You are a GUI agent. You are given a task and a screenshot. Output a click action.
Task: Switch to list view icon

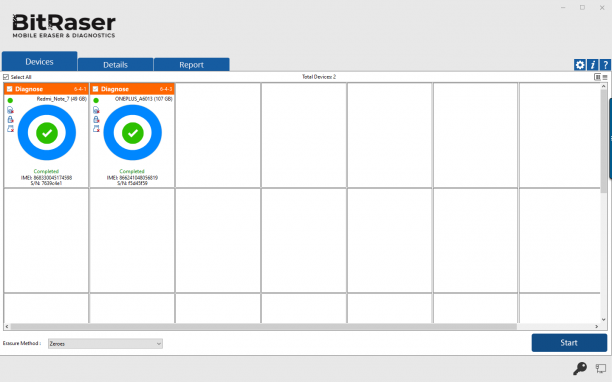[605, 77]
